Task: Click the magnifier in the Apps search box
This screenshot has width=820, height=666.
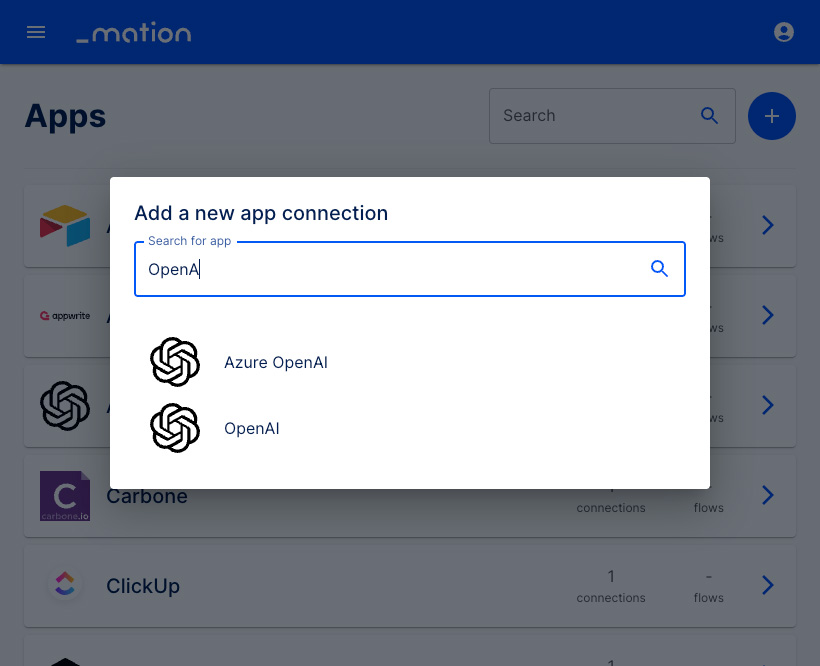Action: click(709, 116)
